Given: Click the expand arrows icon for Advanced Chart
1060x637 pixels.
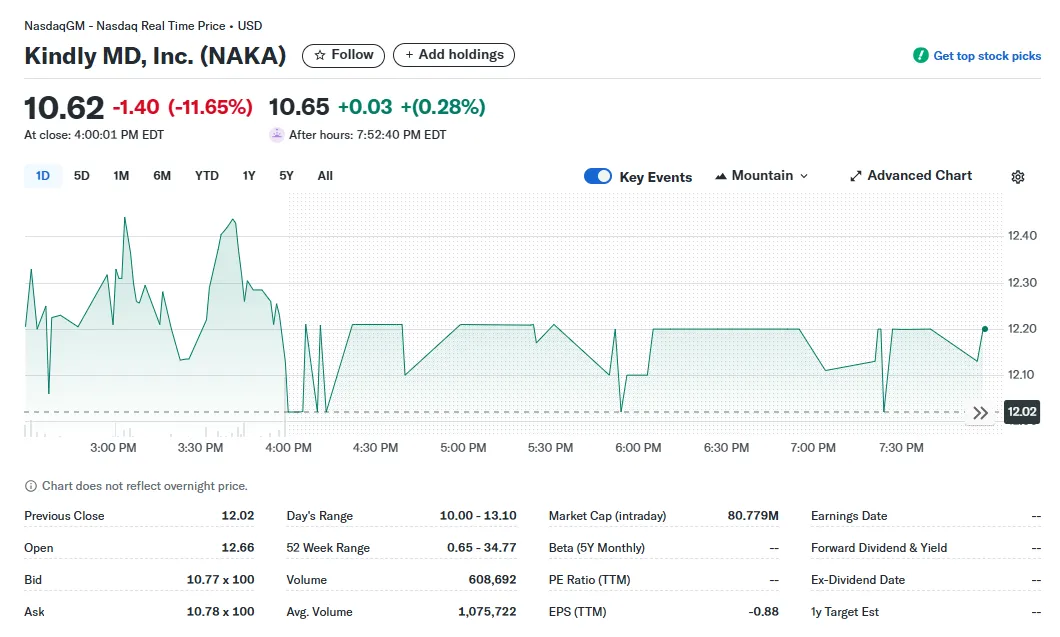Looking at the screenshot, I should tap(855, 176).
